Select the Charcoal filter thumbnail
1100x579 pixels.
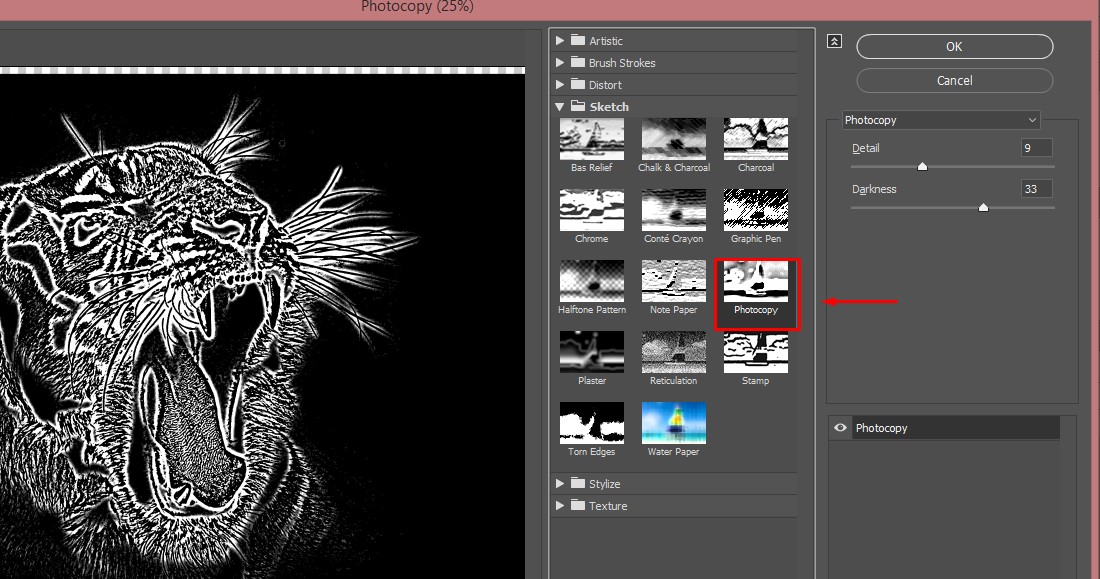click(x=756, y=139)
